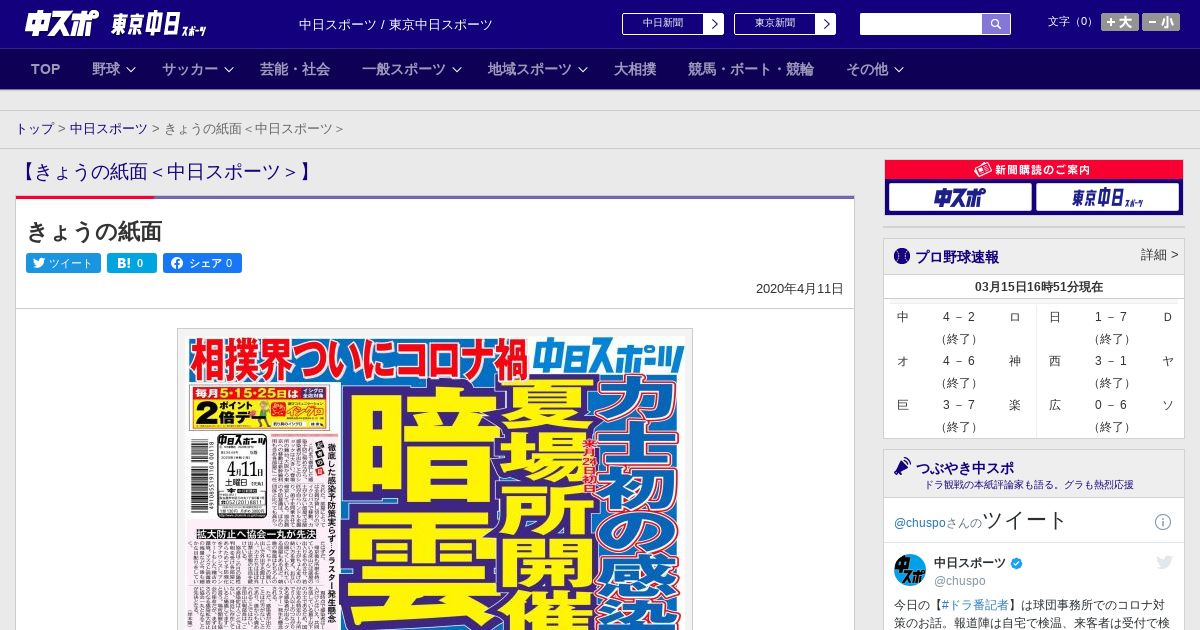Click the きょうの紙面 article title
The height and width of the screenshot is (630, 1200).
click(x=94, y=231)
